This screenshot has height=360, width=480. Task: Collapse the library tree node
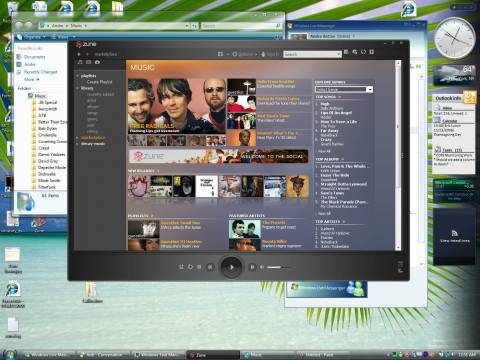[x=77, y=88]
